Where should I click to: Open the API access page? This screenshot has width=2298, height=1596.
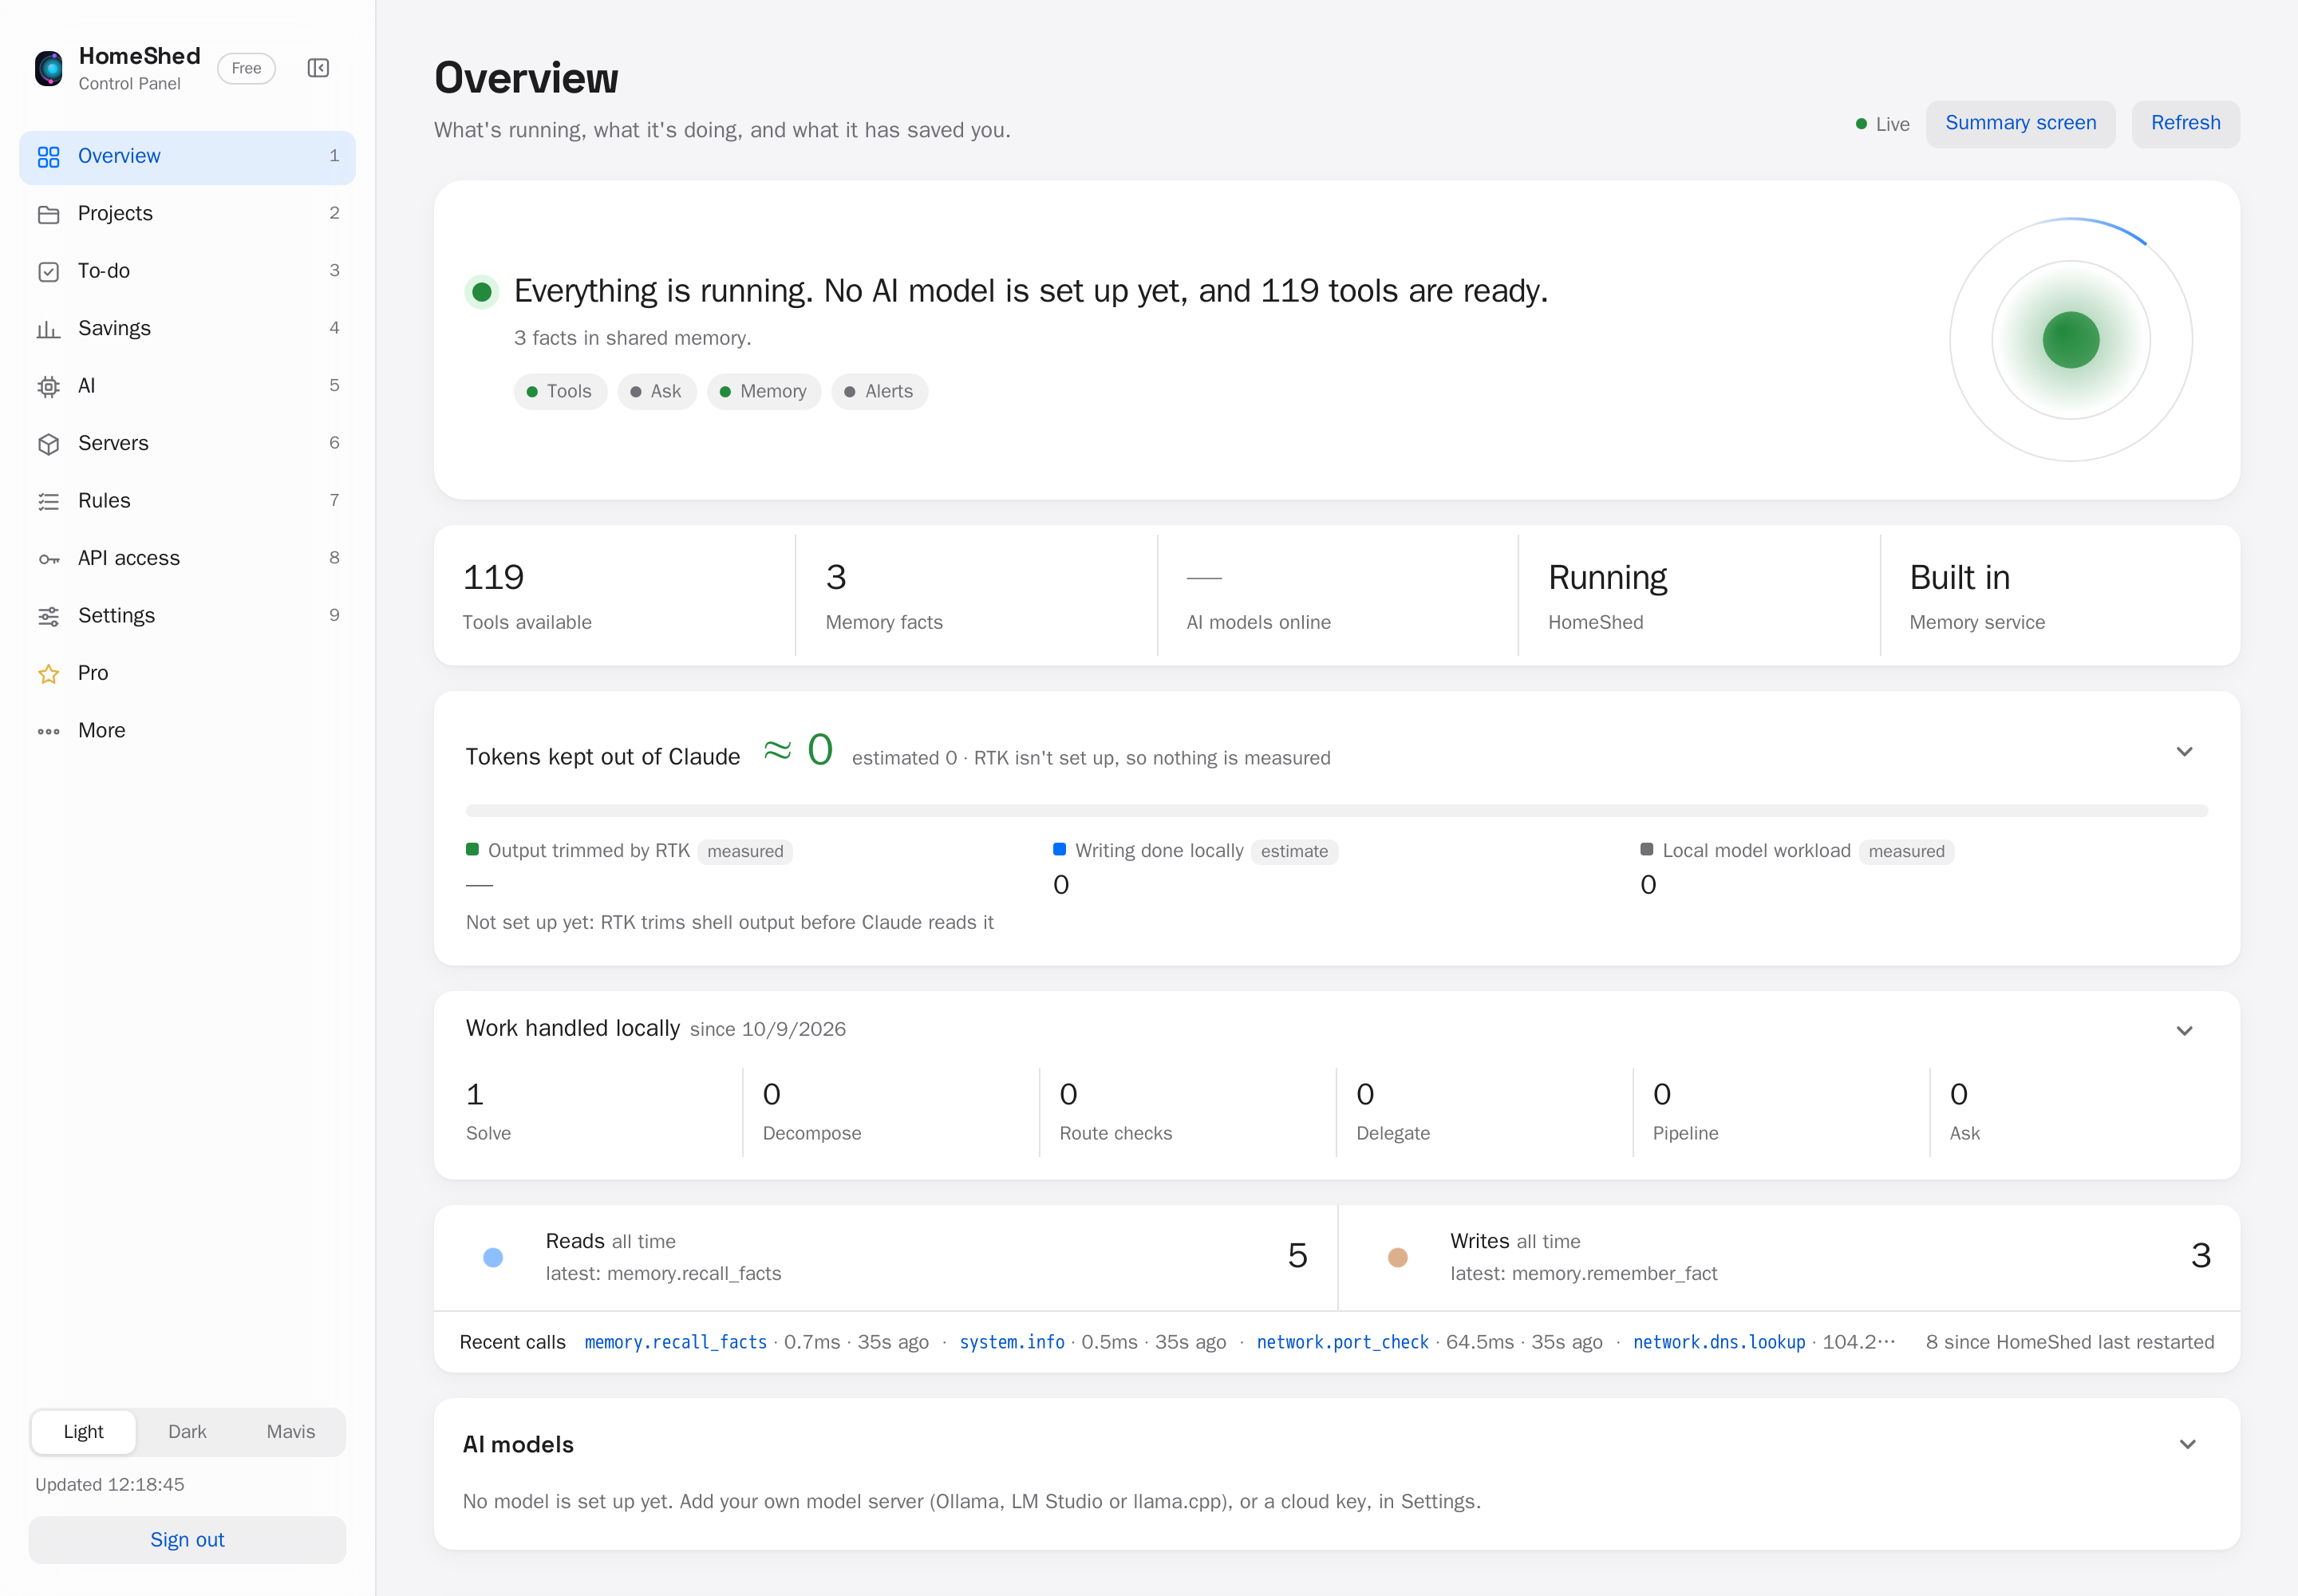click(x=187, y=559)
